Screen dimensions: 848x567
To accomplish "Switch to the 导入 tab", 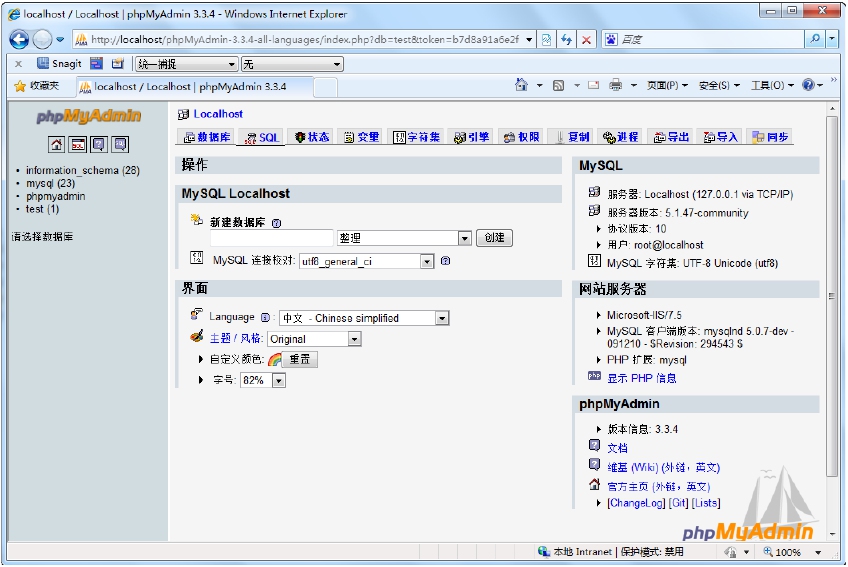I will pos(720,137).
